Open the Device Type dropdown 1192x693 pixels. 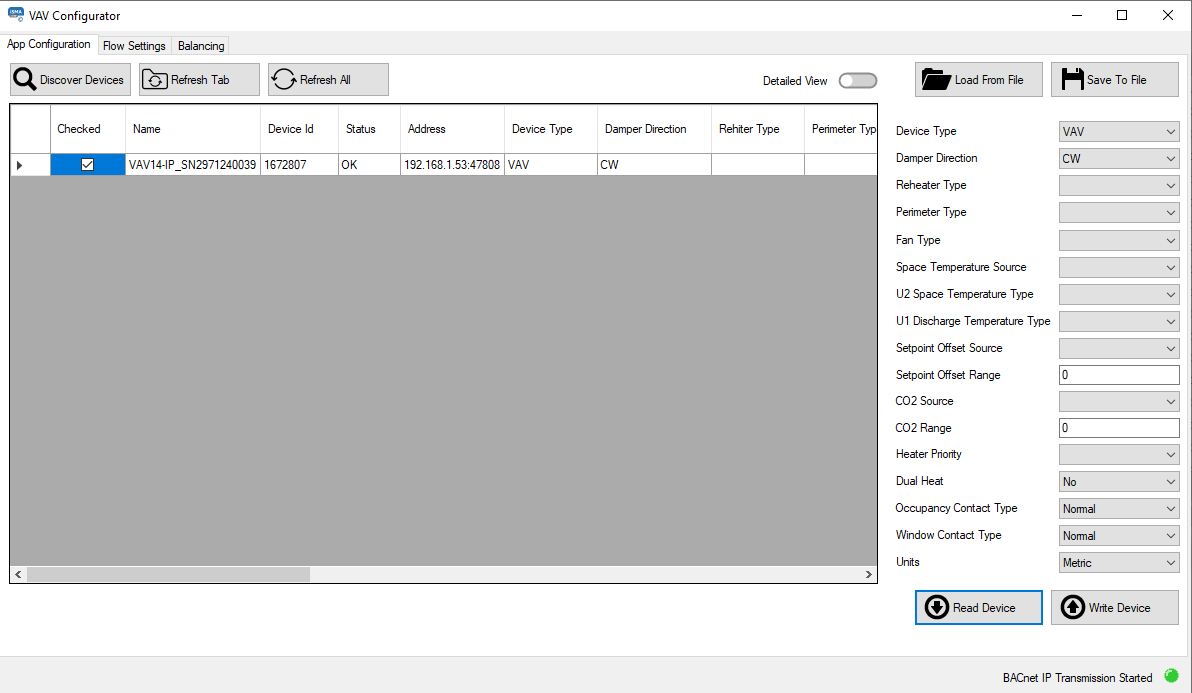tap(1118, 131)
